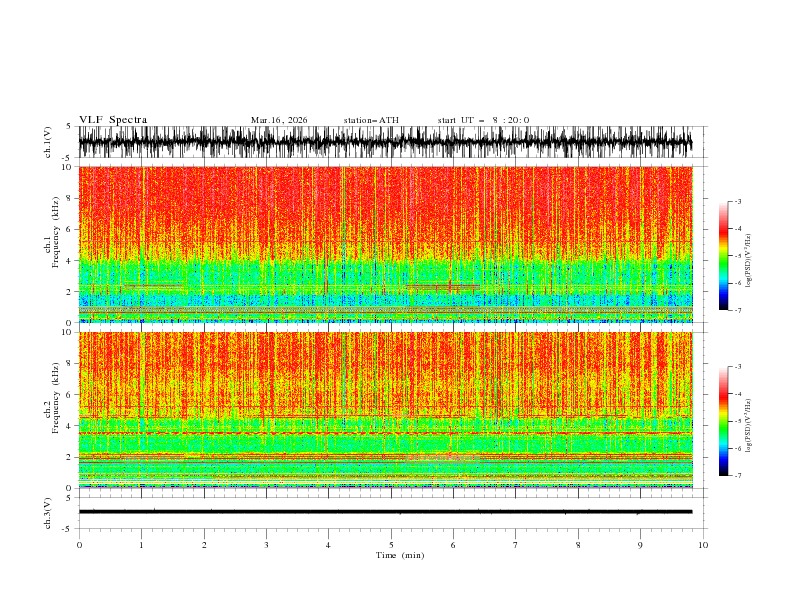Viewport: 792px width, 612px height.
Task: Click the red 3.5 kHz horizontal line in ch.2 spectrogram
Action: [385, 433]
